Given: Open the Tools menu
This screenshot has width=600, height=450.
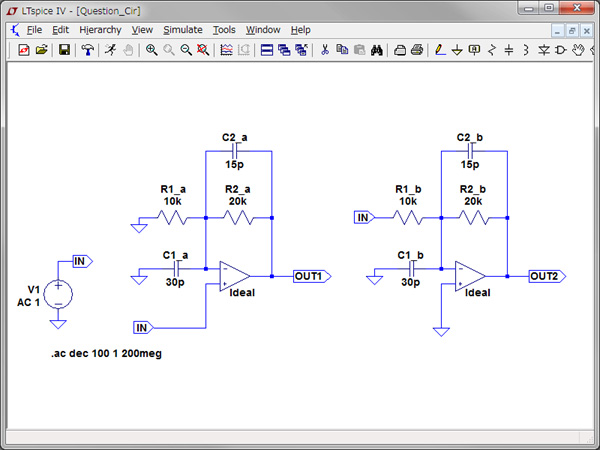Looking at the screenshot, I should pyautogui.click(x=224, y=30).
